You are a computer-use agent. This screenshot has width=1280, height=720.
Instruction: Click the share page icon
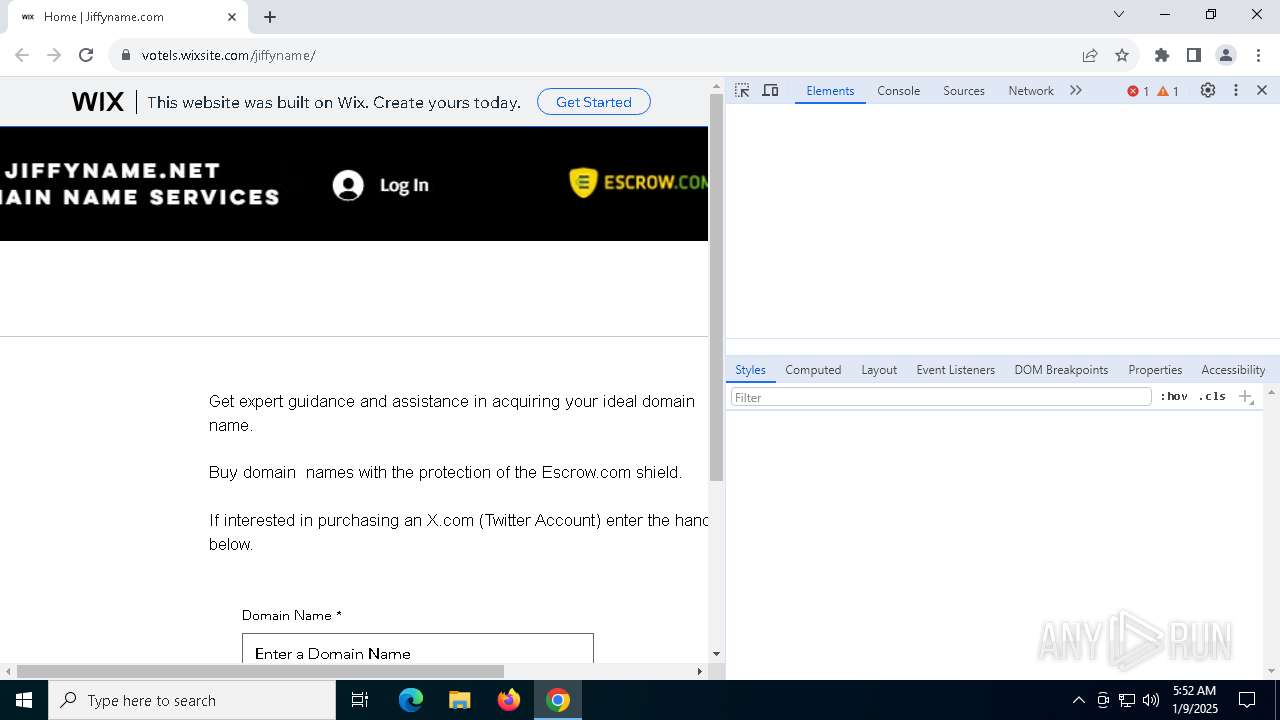1090,55
